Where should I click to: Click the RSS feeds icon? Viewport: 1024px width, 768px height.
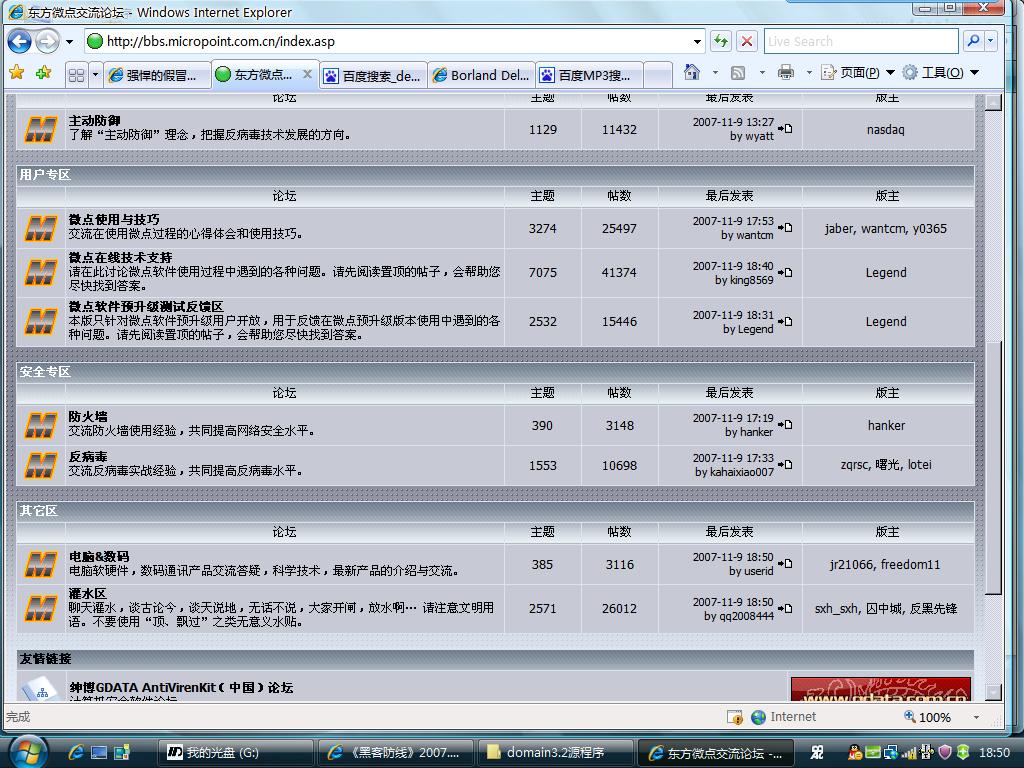738,73
